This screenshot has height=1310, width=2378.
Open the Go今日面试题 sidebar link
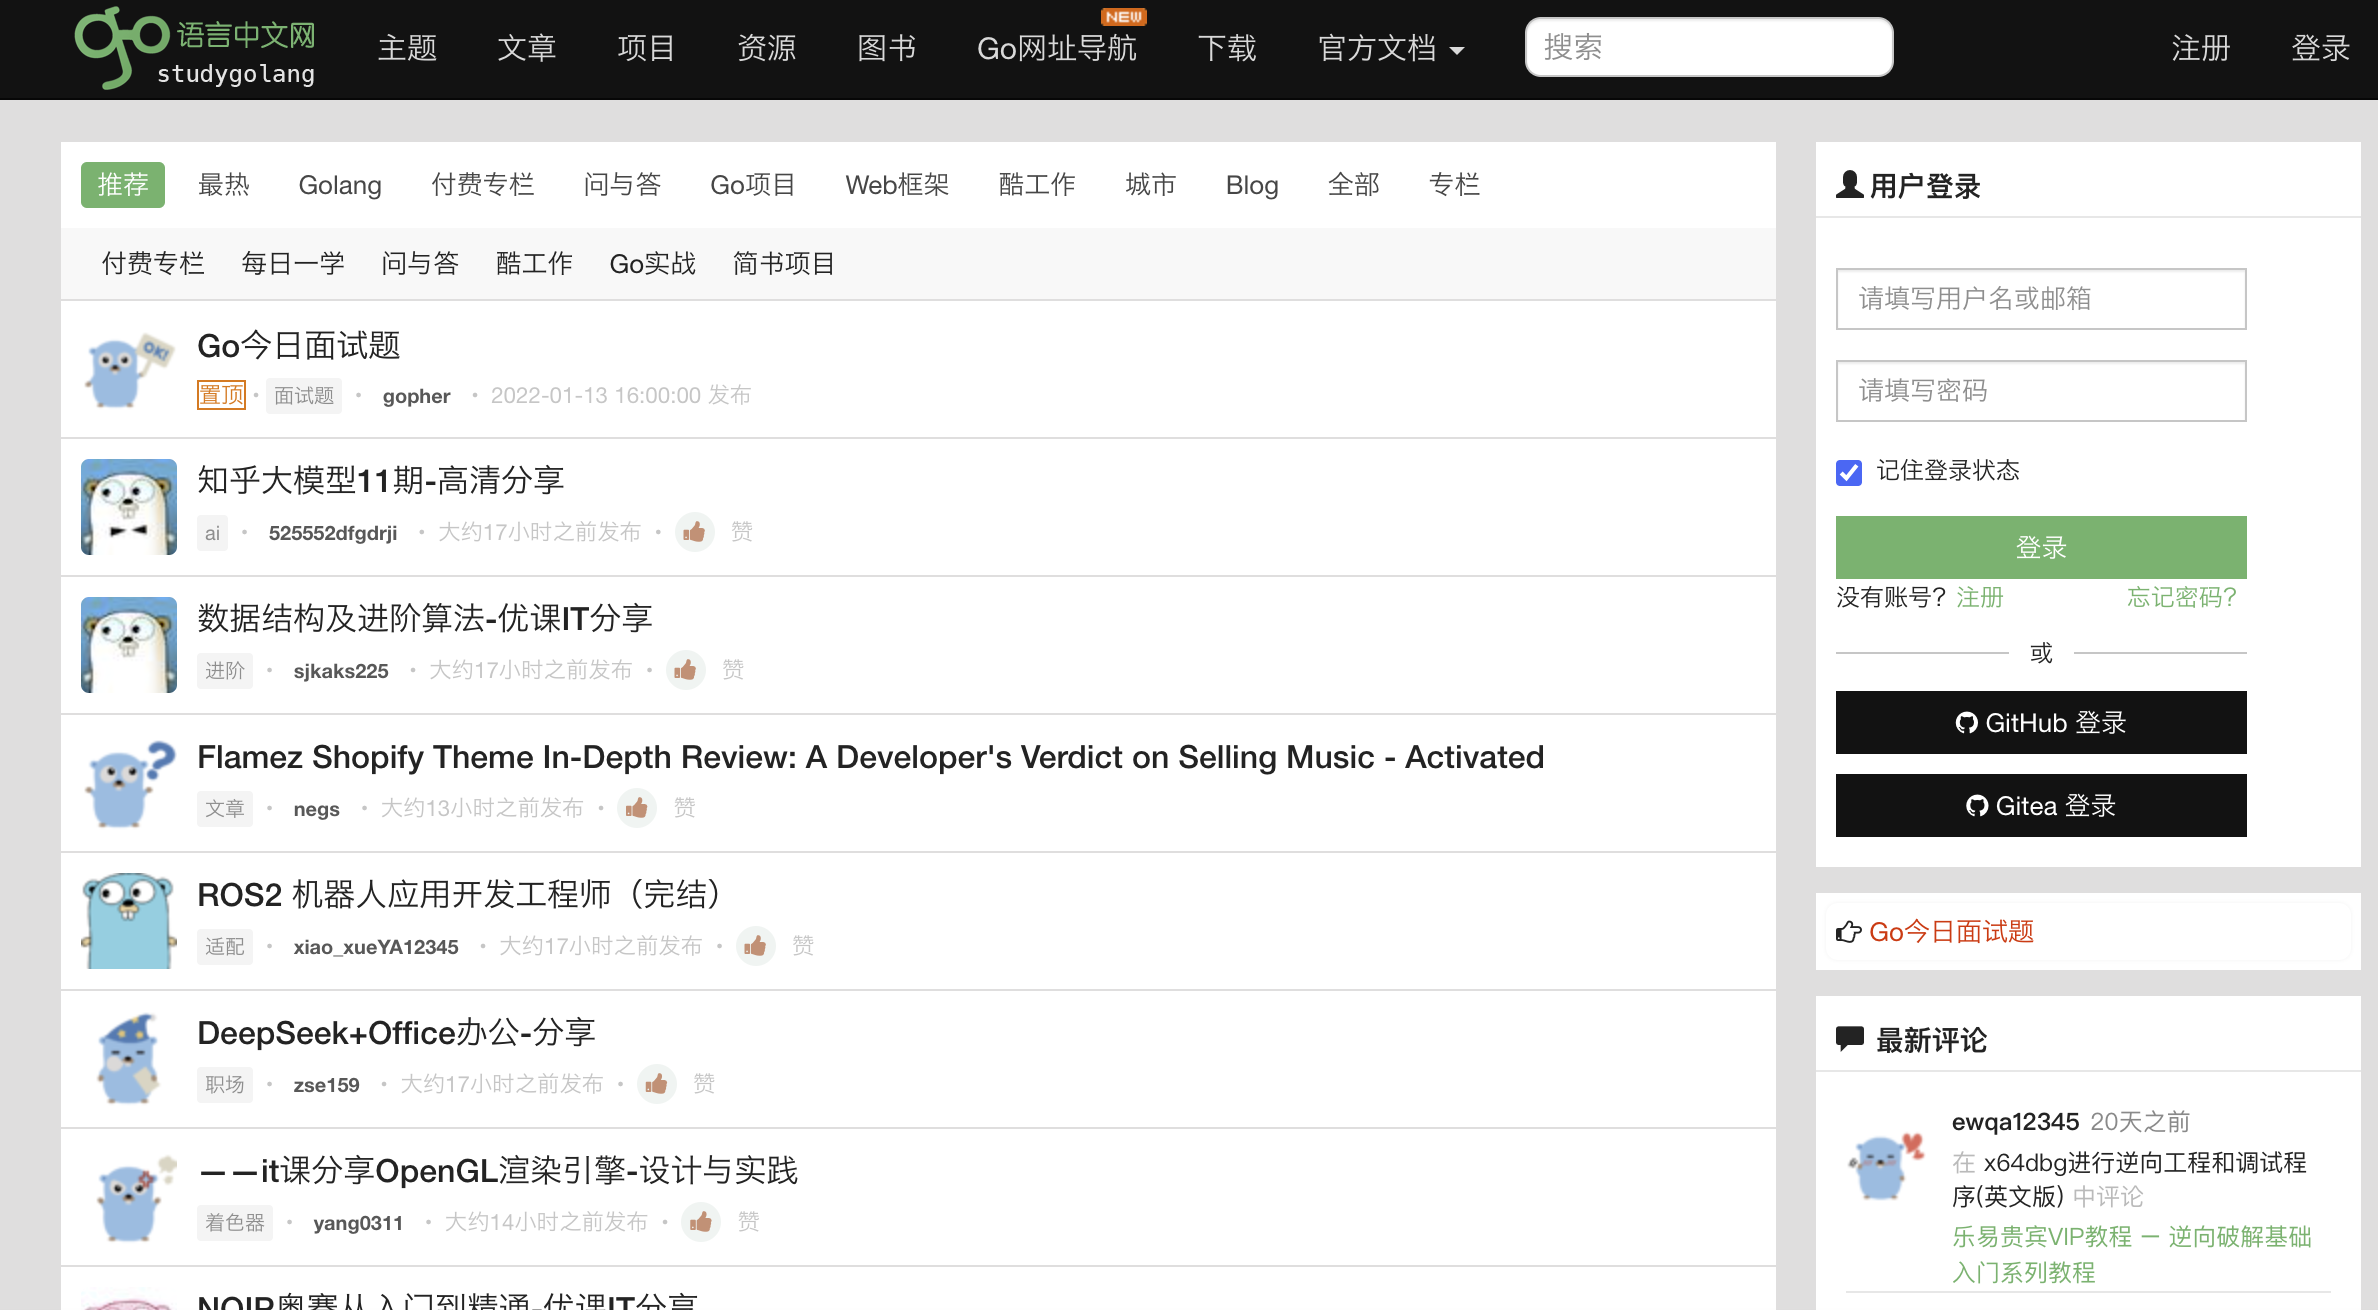1950,932
